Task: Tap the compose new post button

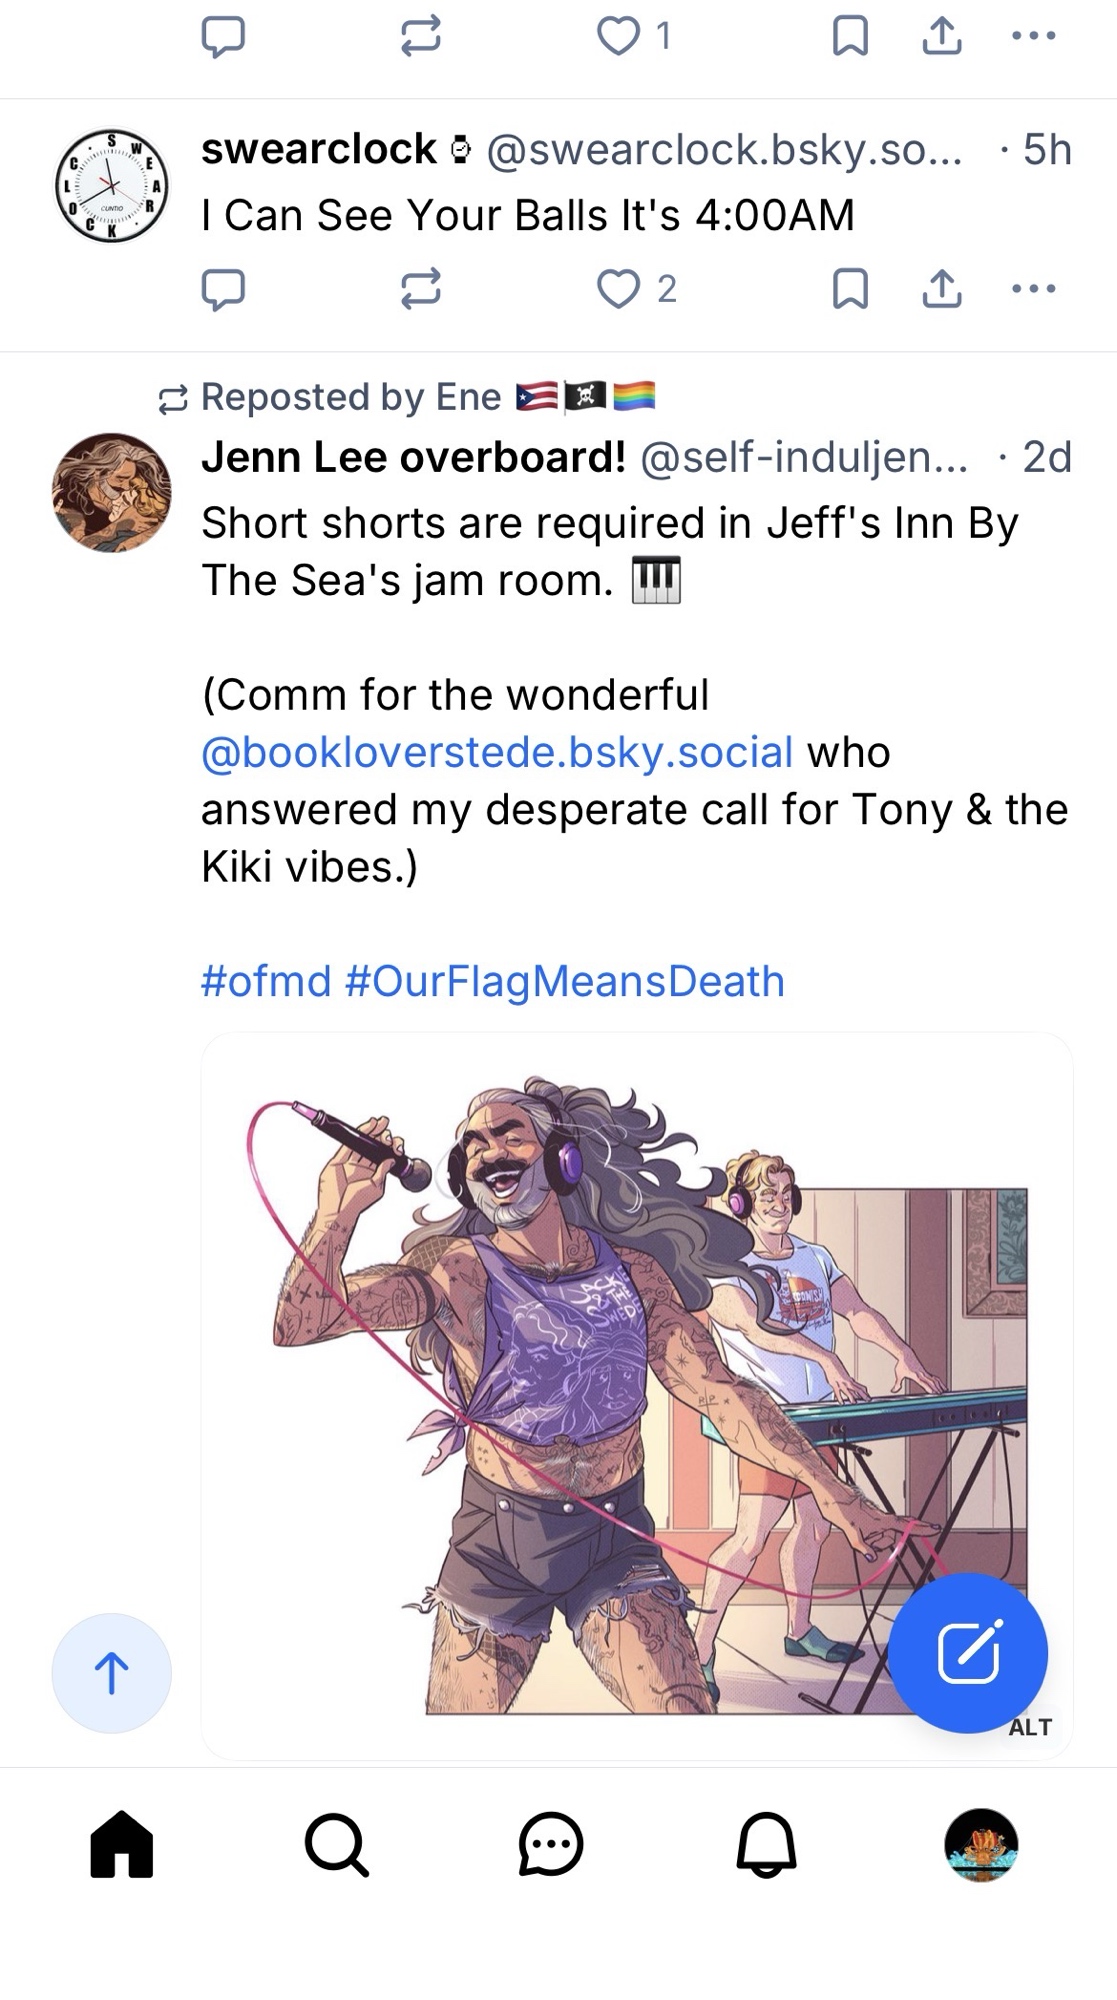Action: point(967,1652)
